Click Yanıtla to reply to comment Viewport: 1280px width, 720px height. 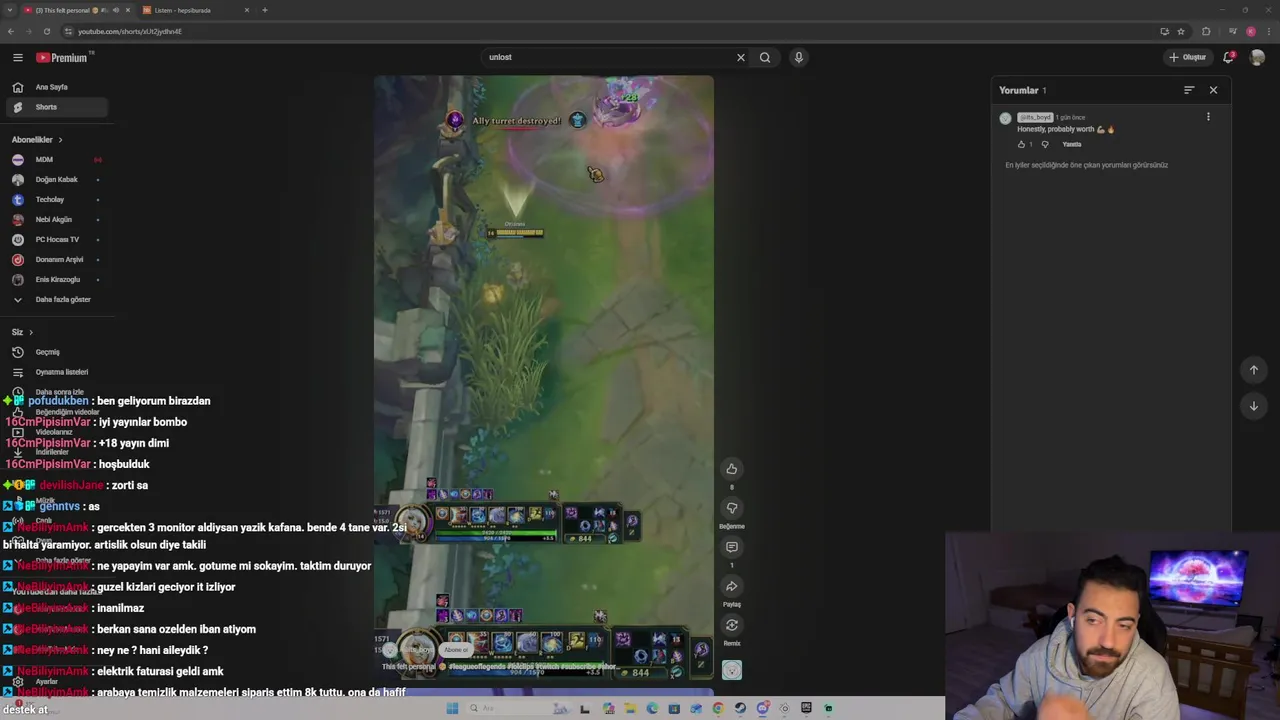pos(1072,144)
